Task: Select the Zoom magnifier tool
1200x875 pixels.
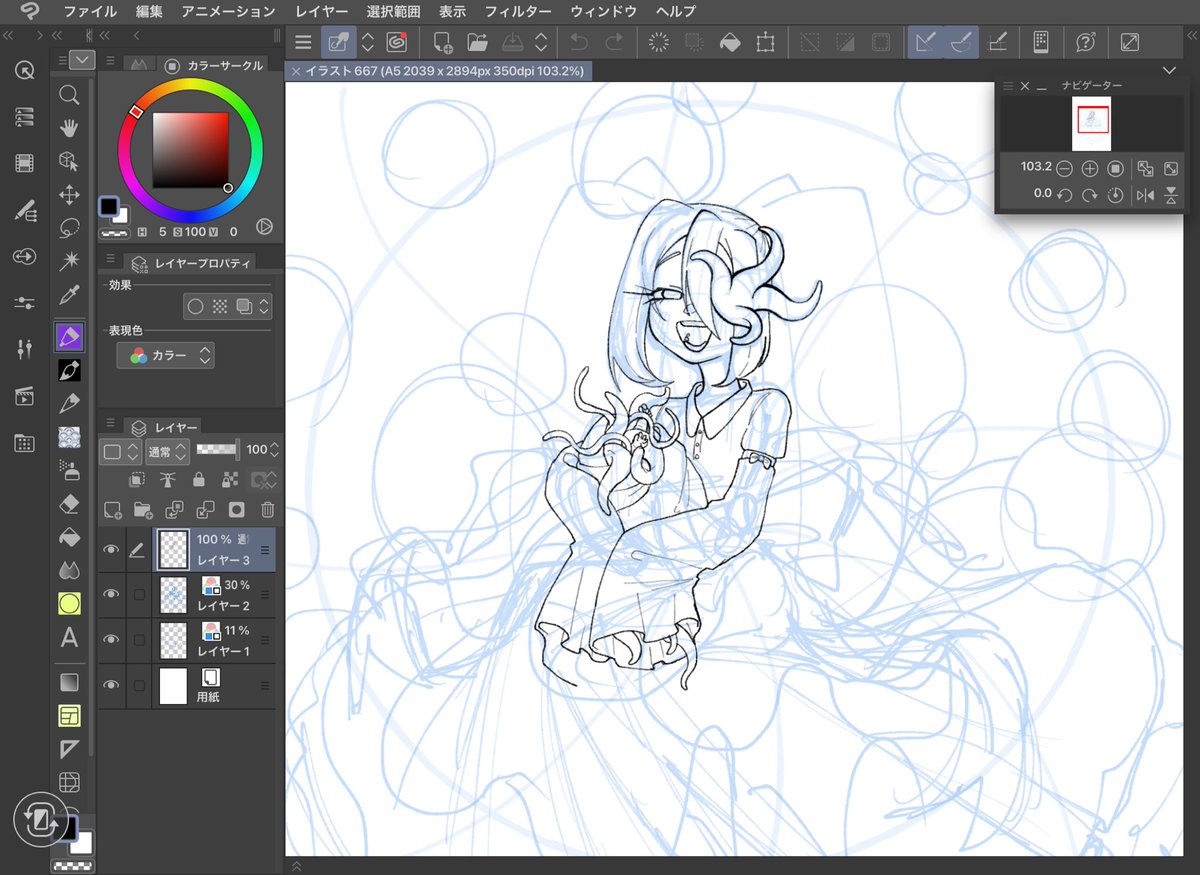Action: 69,95
